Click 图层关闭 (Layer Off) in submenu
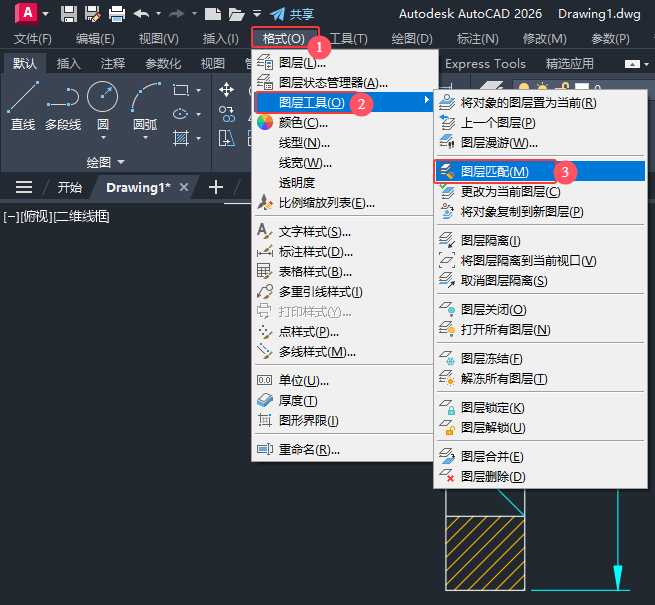 pos(492,310)
